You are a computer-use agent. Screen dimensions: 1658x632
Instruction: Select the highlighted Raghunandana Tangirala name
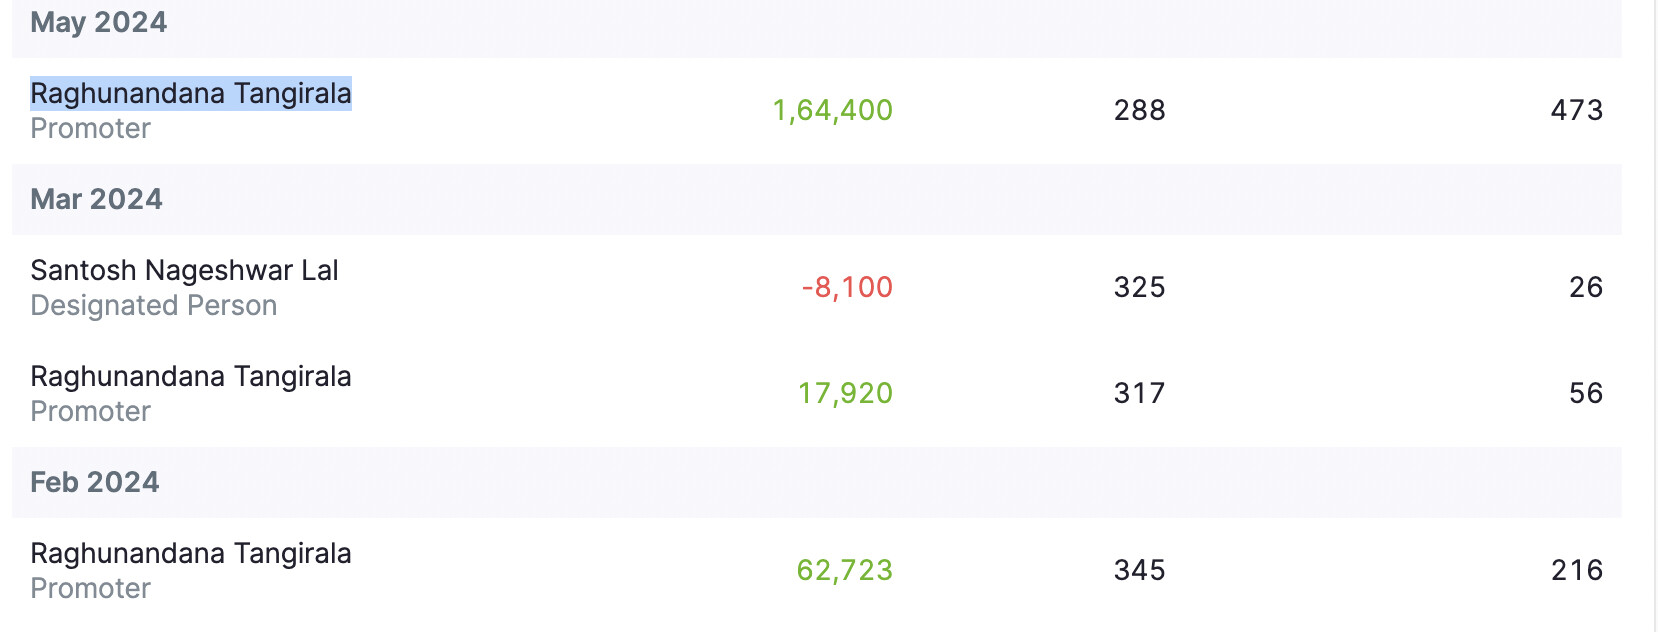[x=191, y=93]
